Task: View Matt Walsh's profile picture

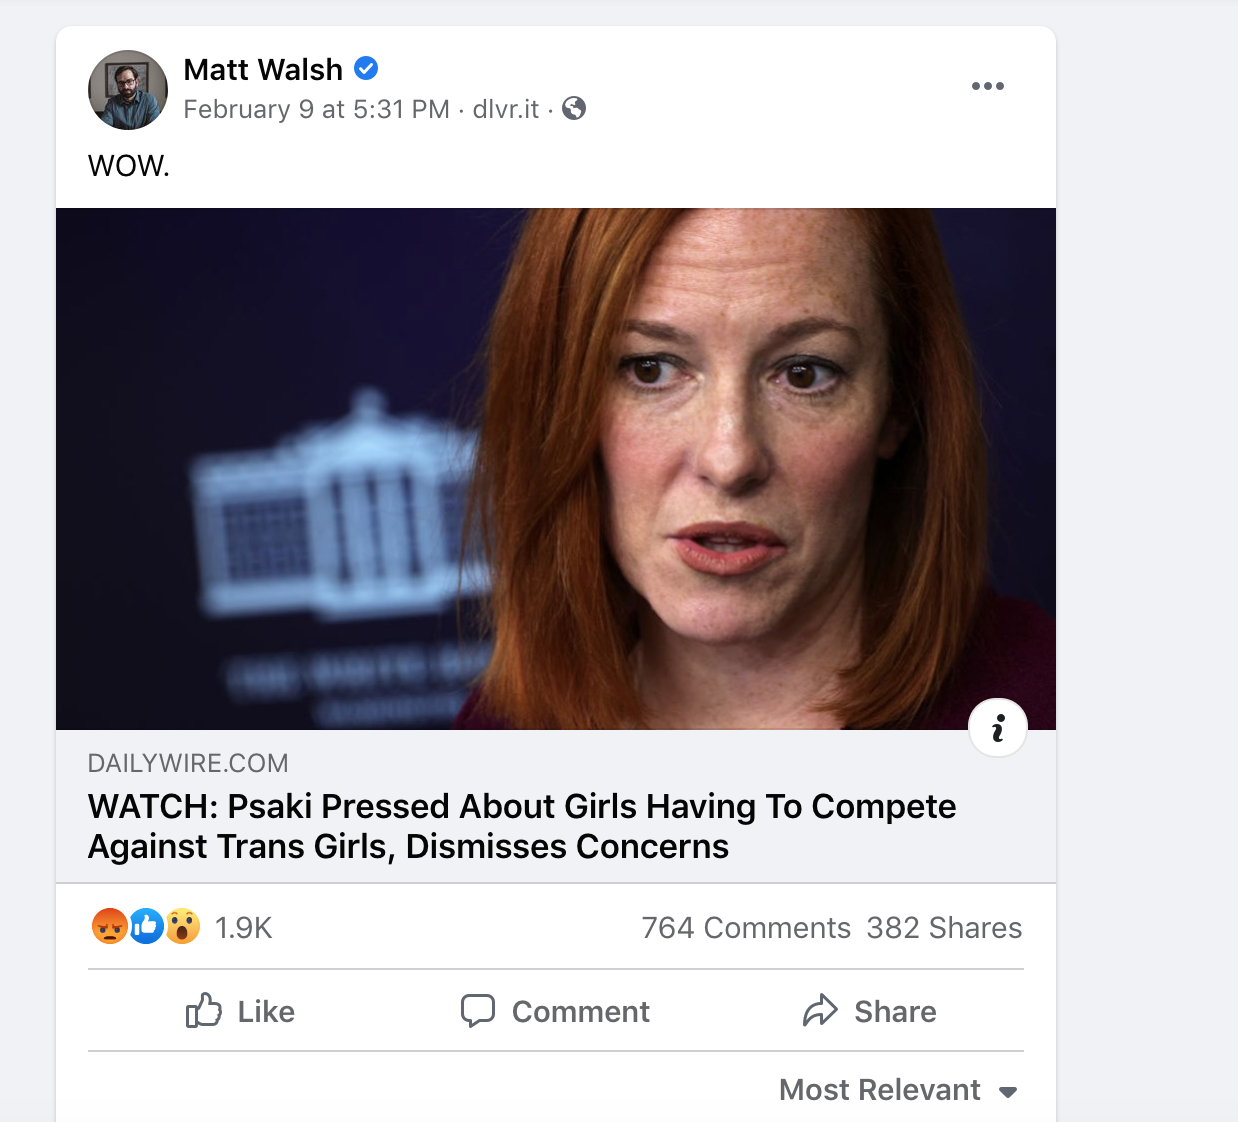Action: [128, 89]
